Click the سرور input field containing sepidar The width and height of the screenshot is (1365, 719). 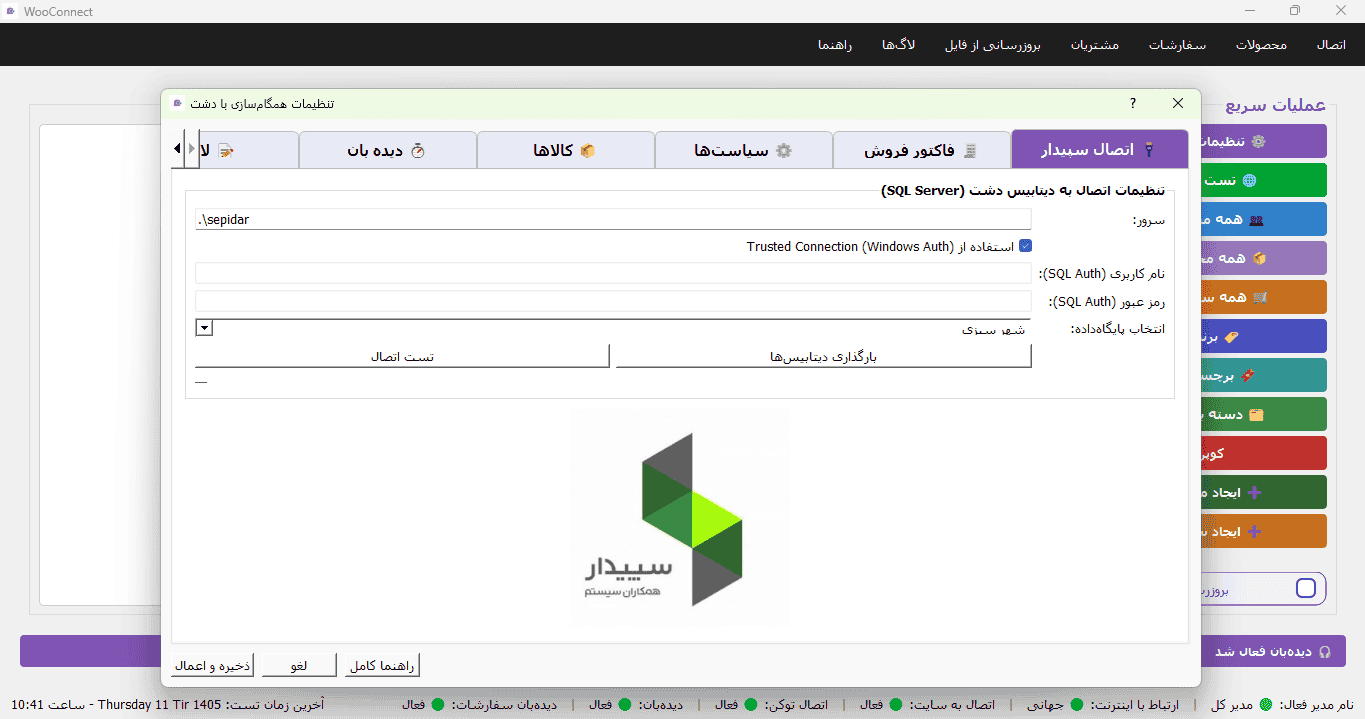coord(613,219)
